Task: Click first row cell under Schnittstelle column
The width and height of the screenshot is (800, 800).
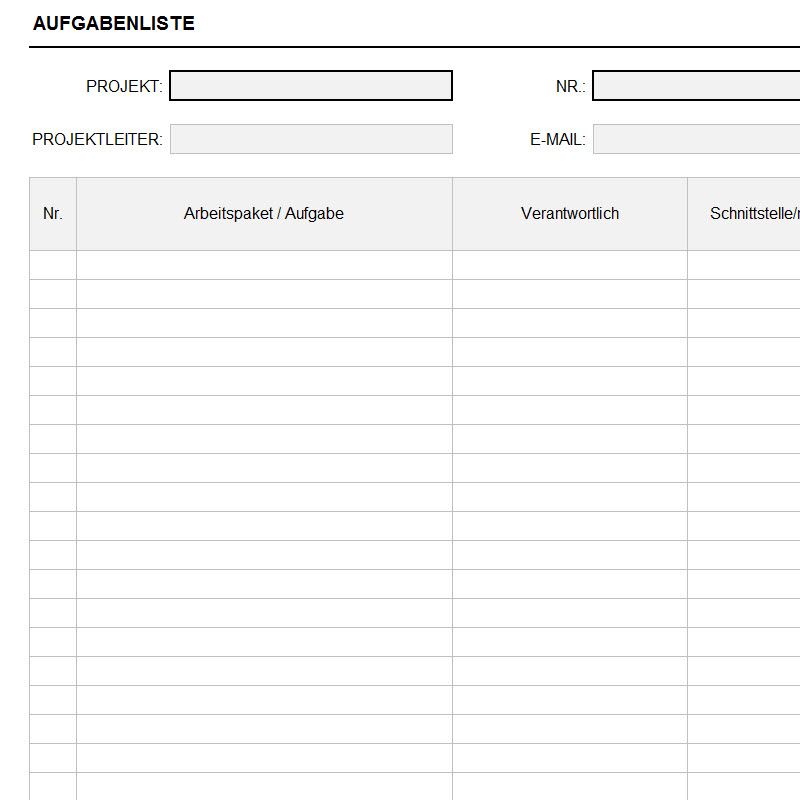Action: 744,265
